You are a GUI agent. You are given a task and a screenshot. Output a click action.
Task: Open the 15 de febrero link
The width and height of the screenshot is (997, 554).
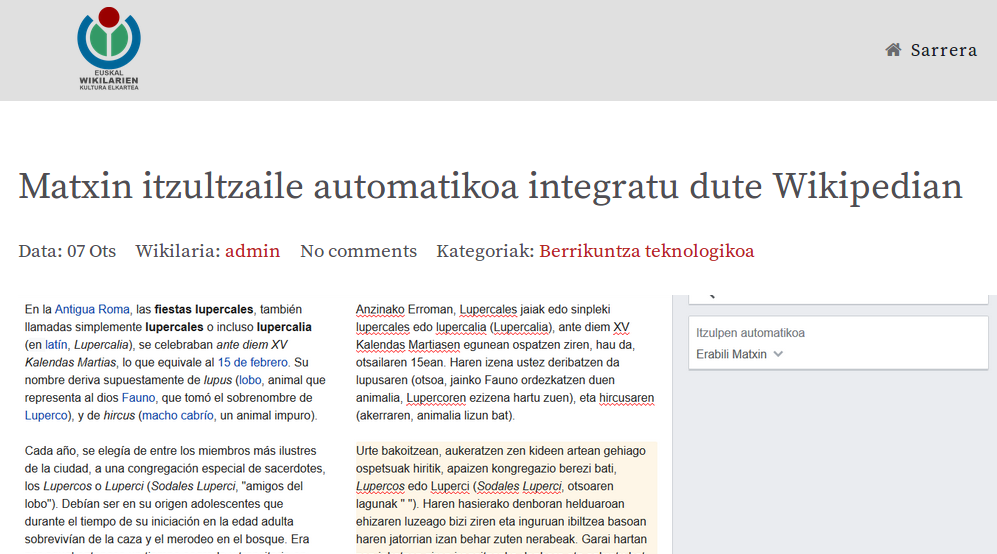pyautogui.click(x=252, y=363)
